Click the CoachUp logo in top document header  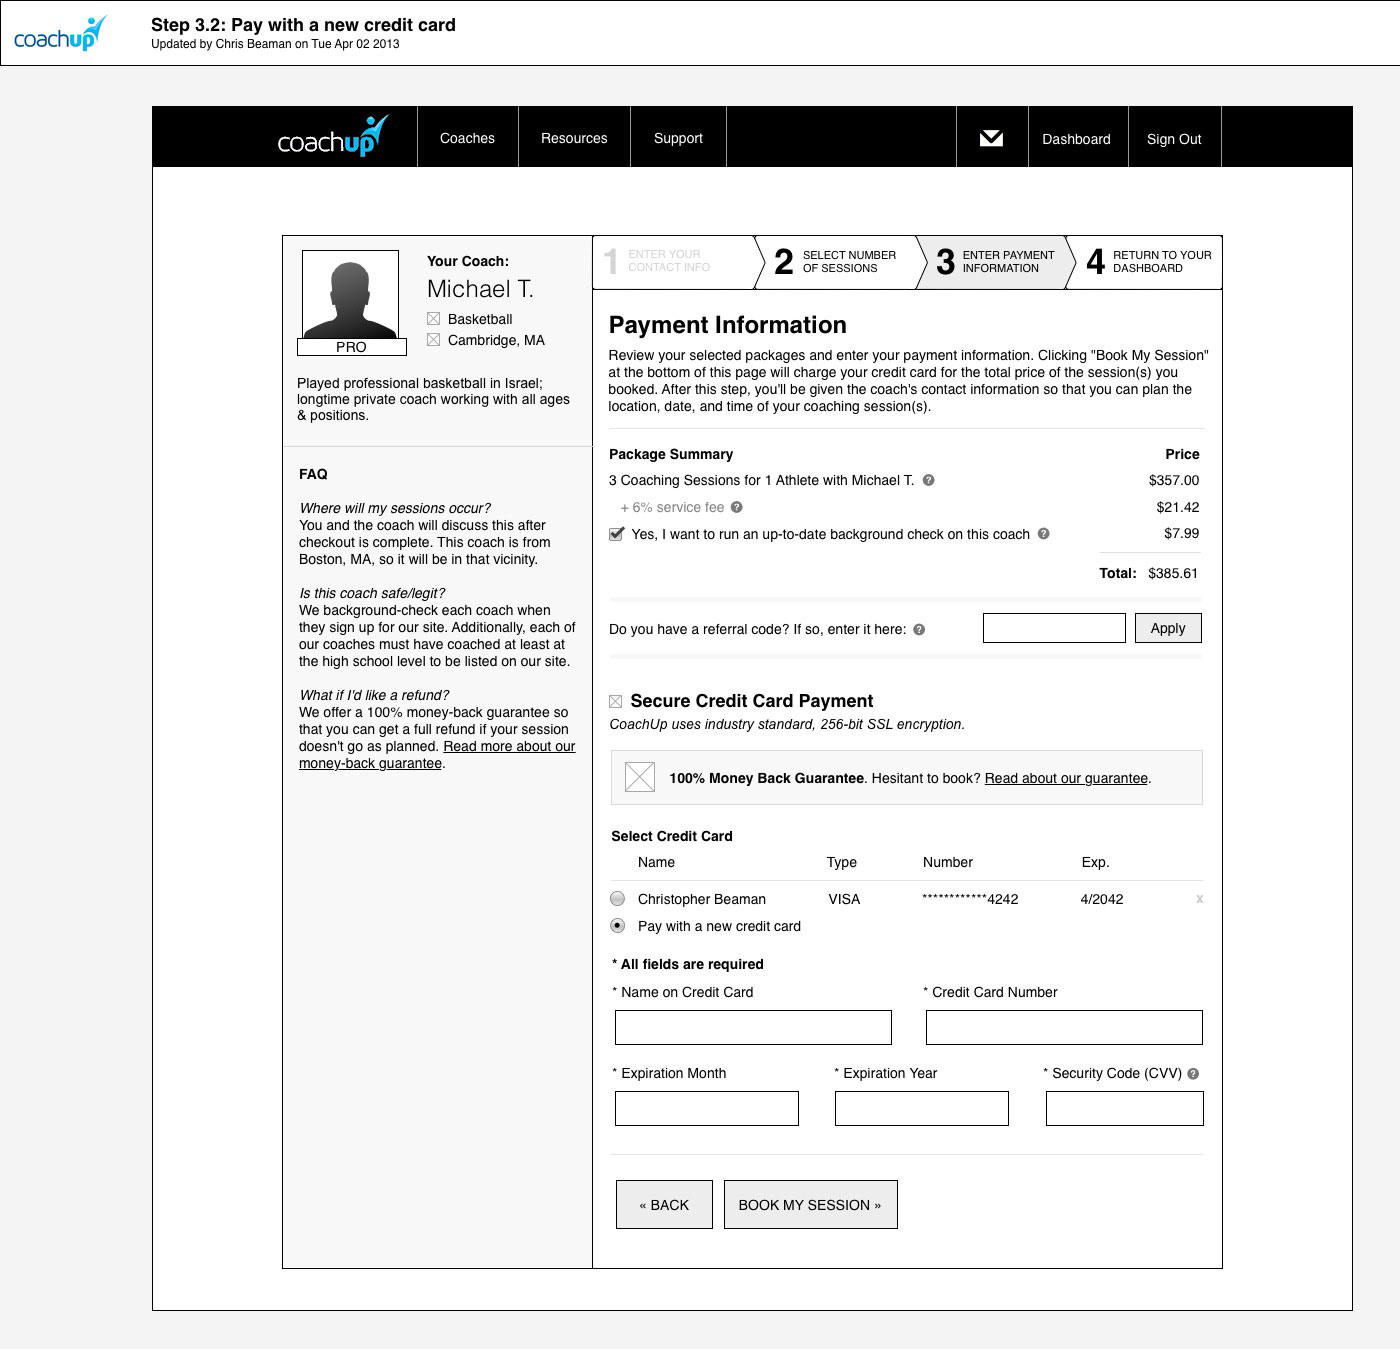tap(60, 34)
